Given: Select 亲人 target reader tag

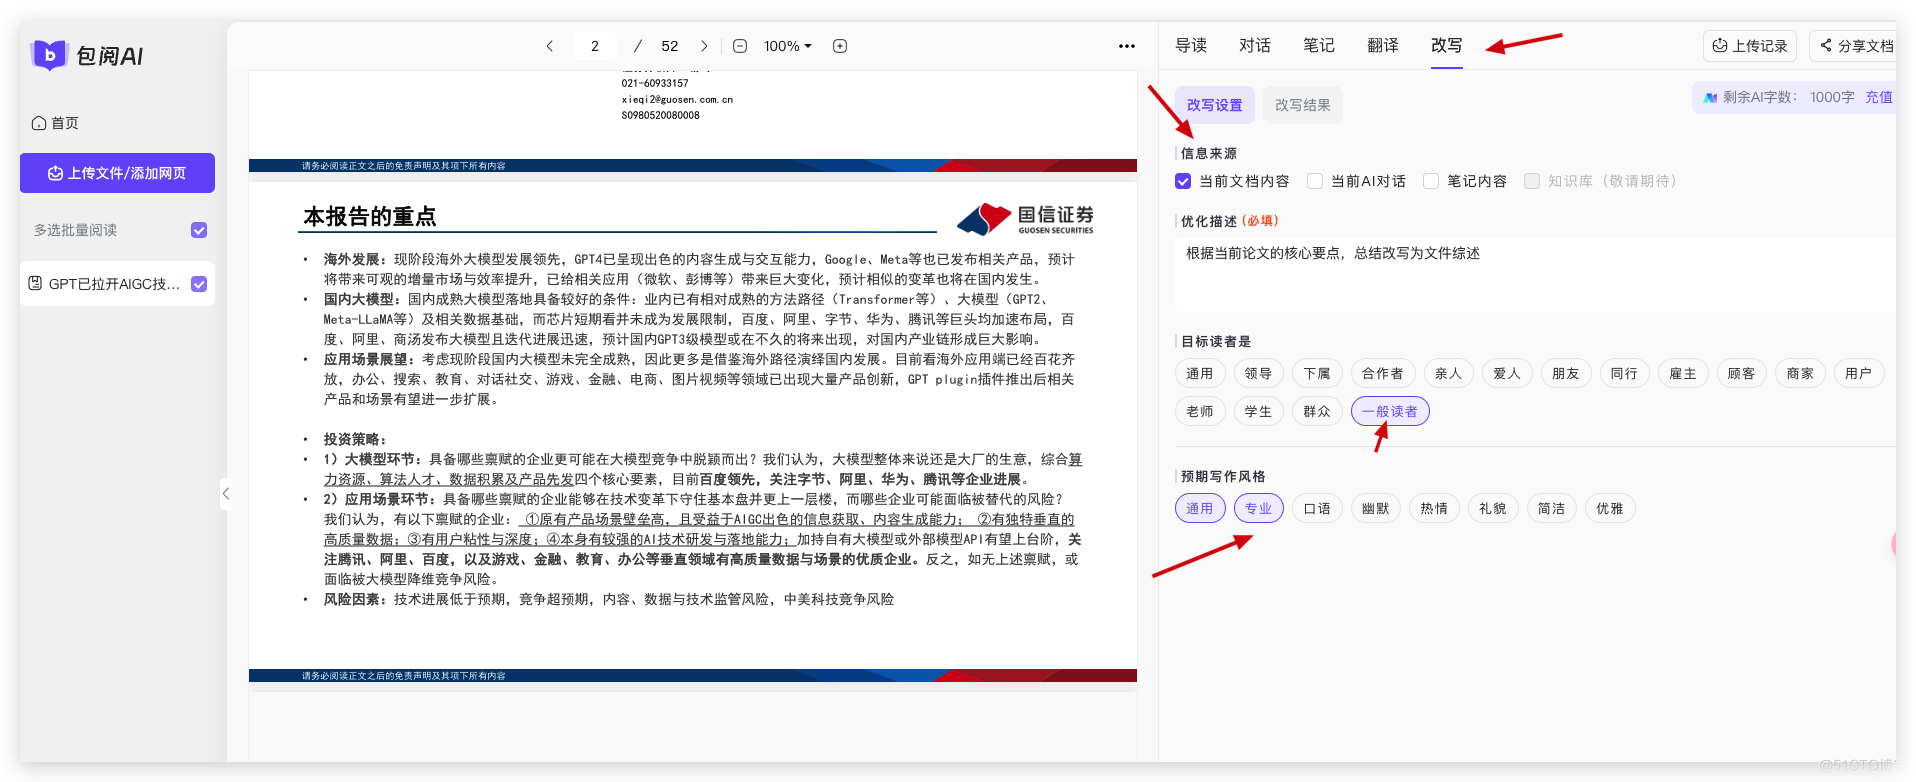Looking at the screenshot, I should tap(1449, 373).
